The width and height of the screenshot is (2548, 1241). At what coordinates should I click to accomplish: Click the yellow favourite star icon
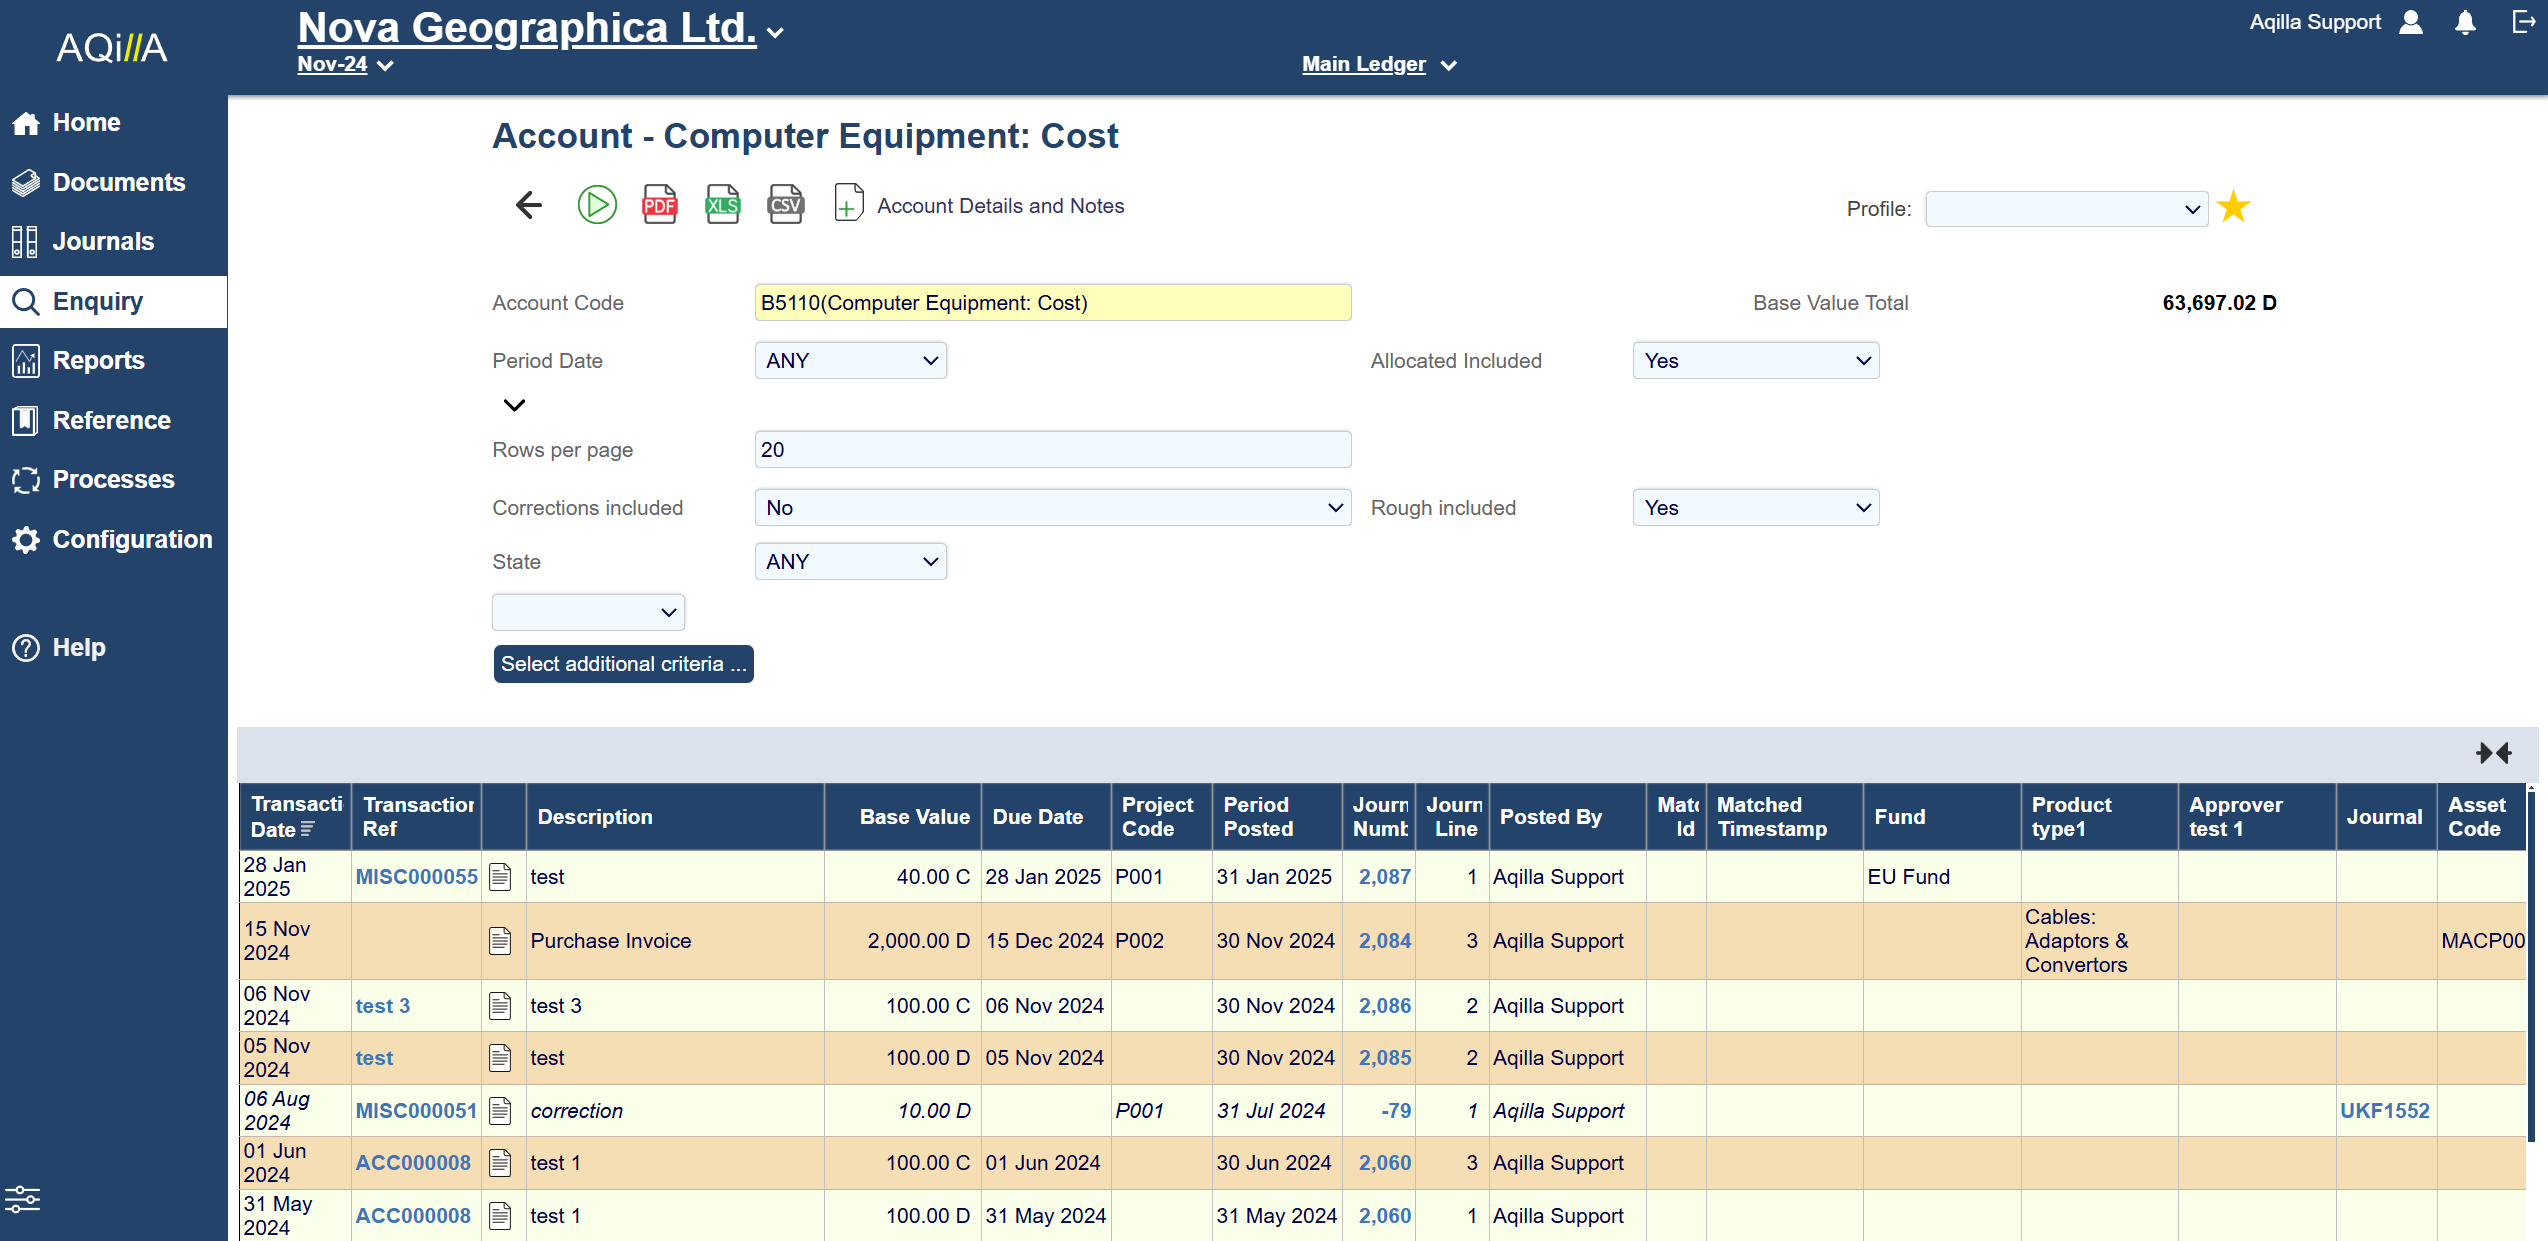(2233, 208)
